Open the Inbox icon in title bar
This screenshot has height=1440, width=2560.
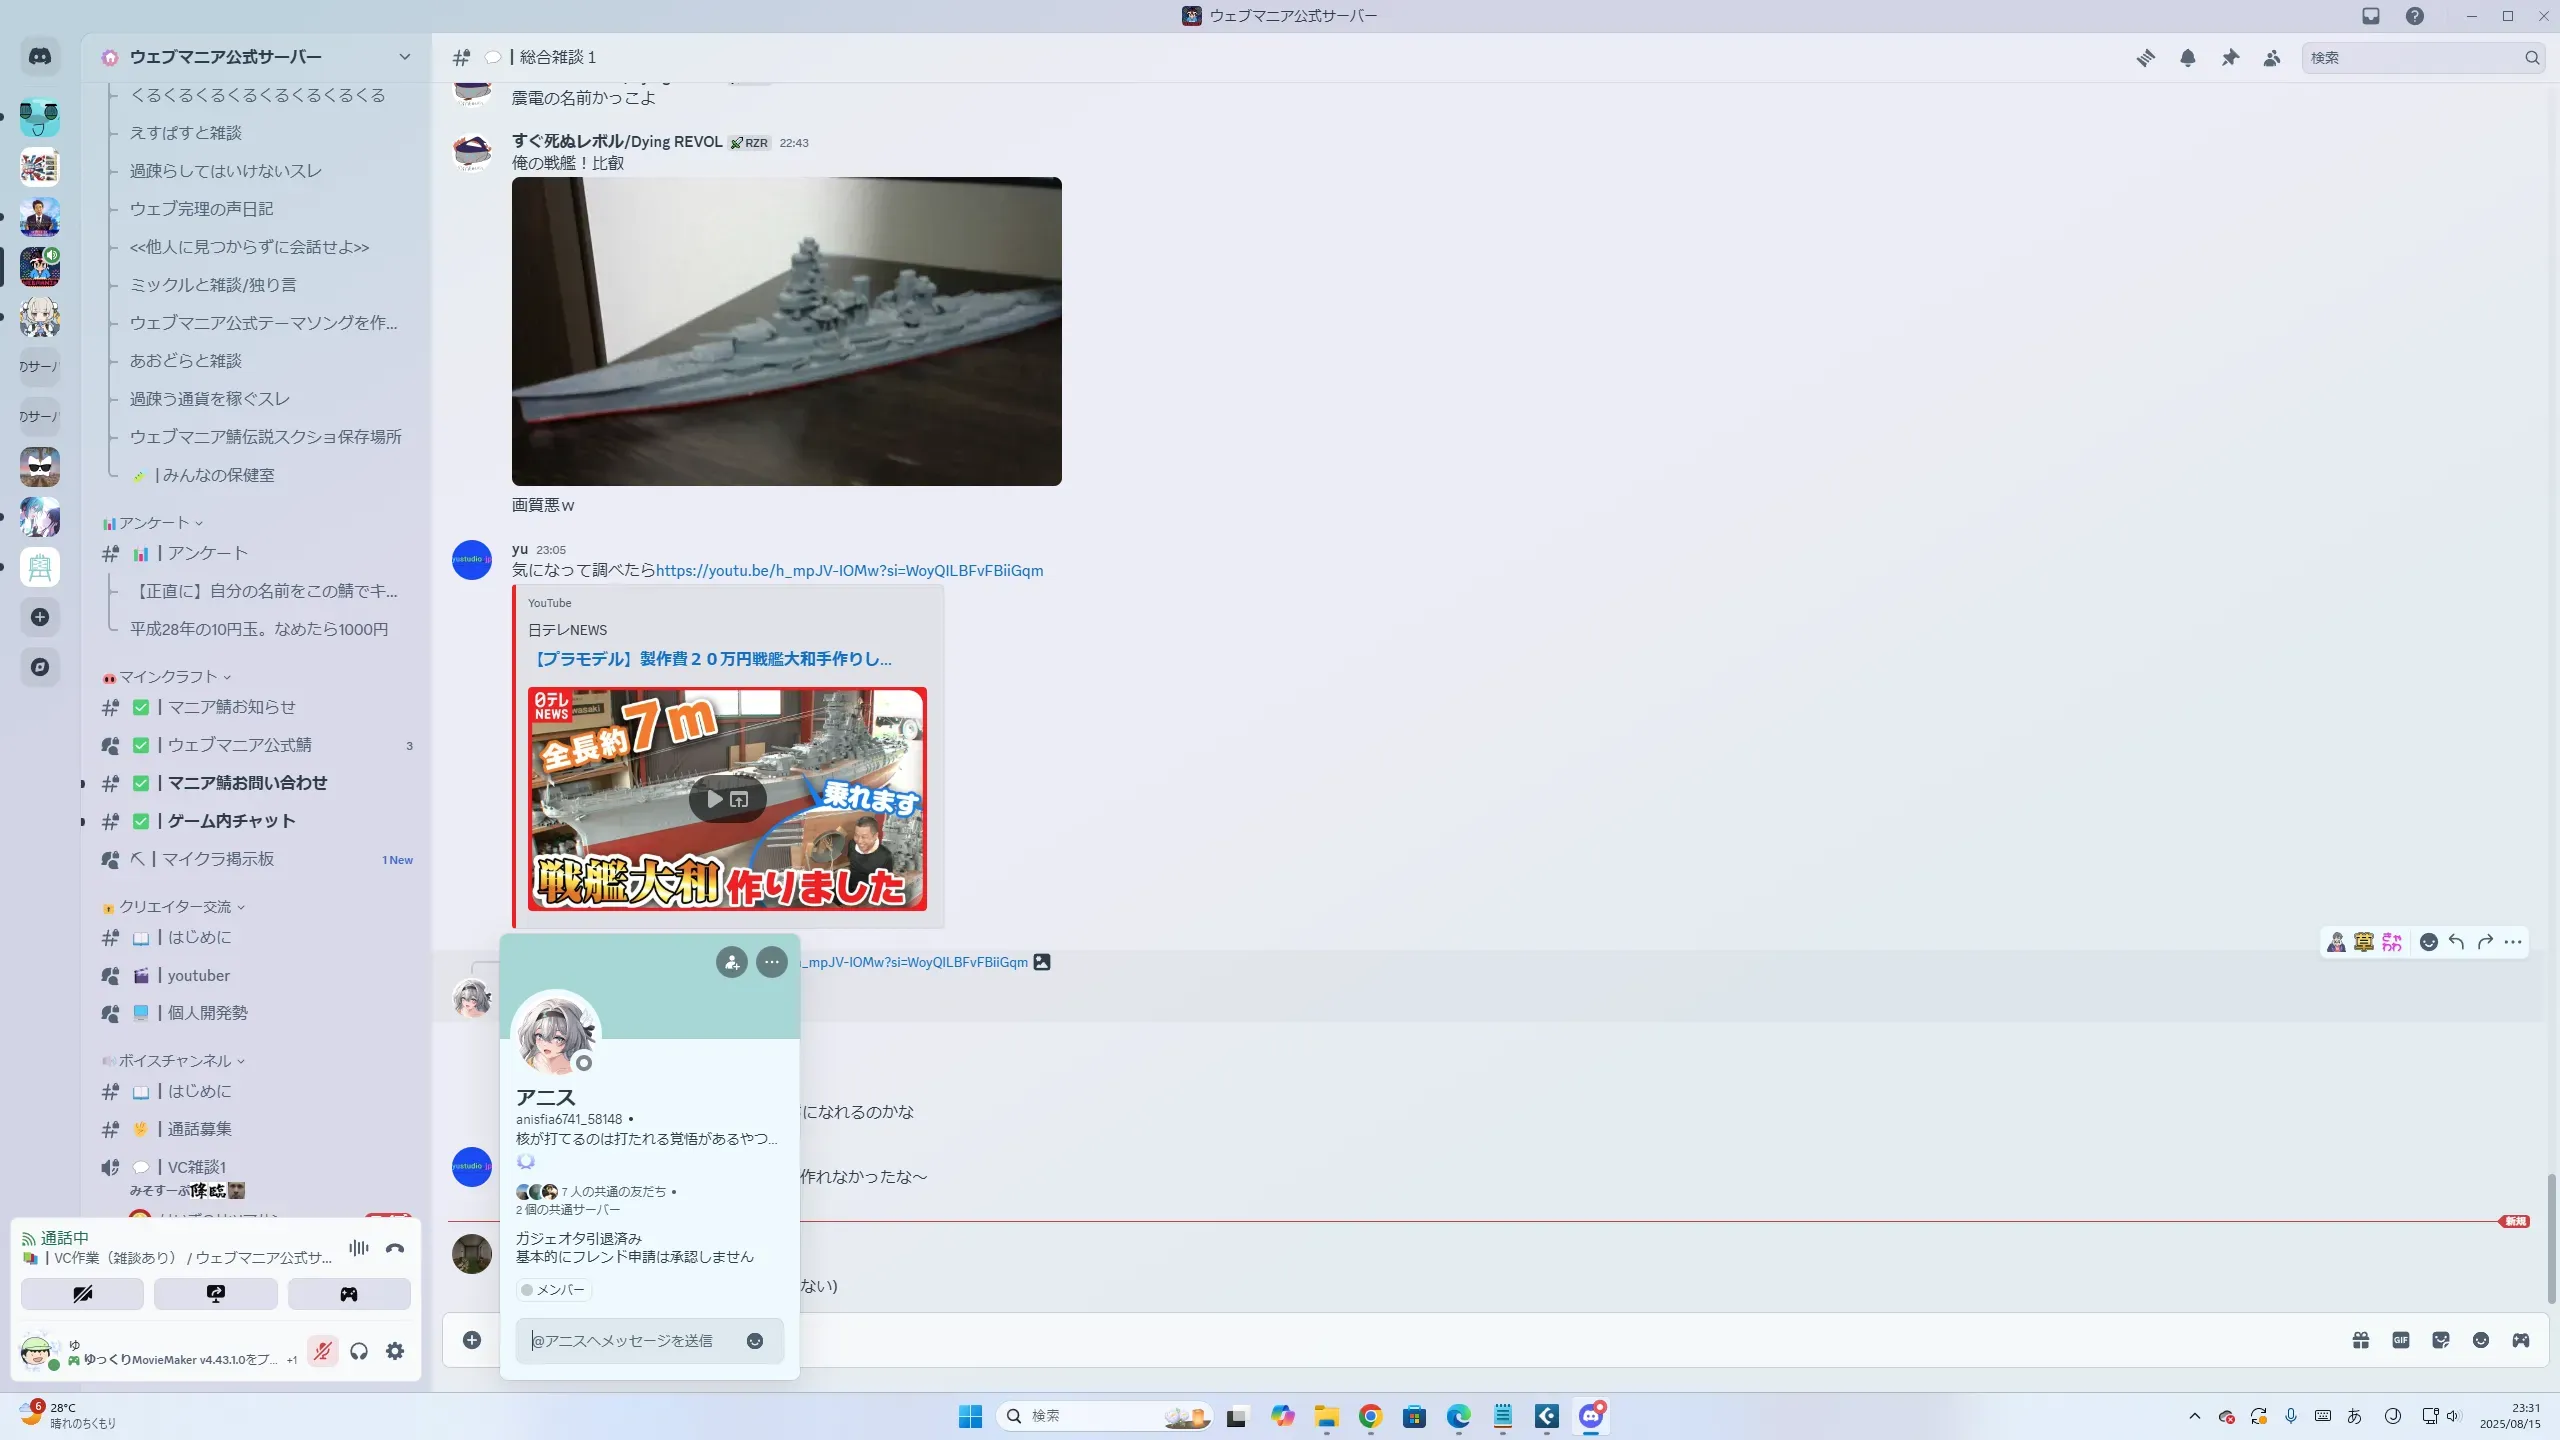[2371, 16]
